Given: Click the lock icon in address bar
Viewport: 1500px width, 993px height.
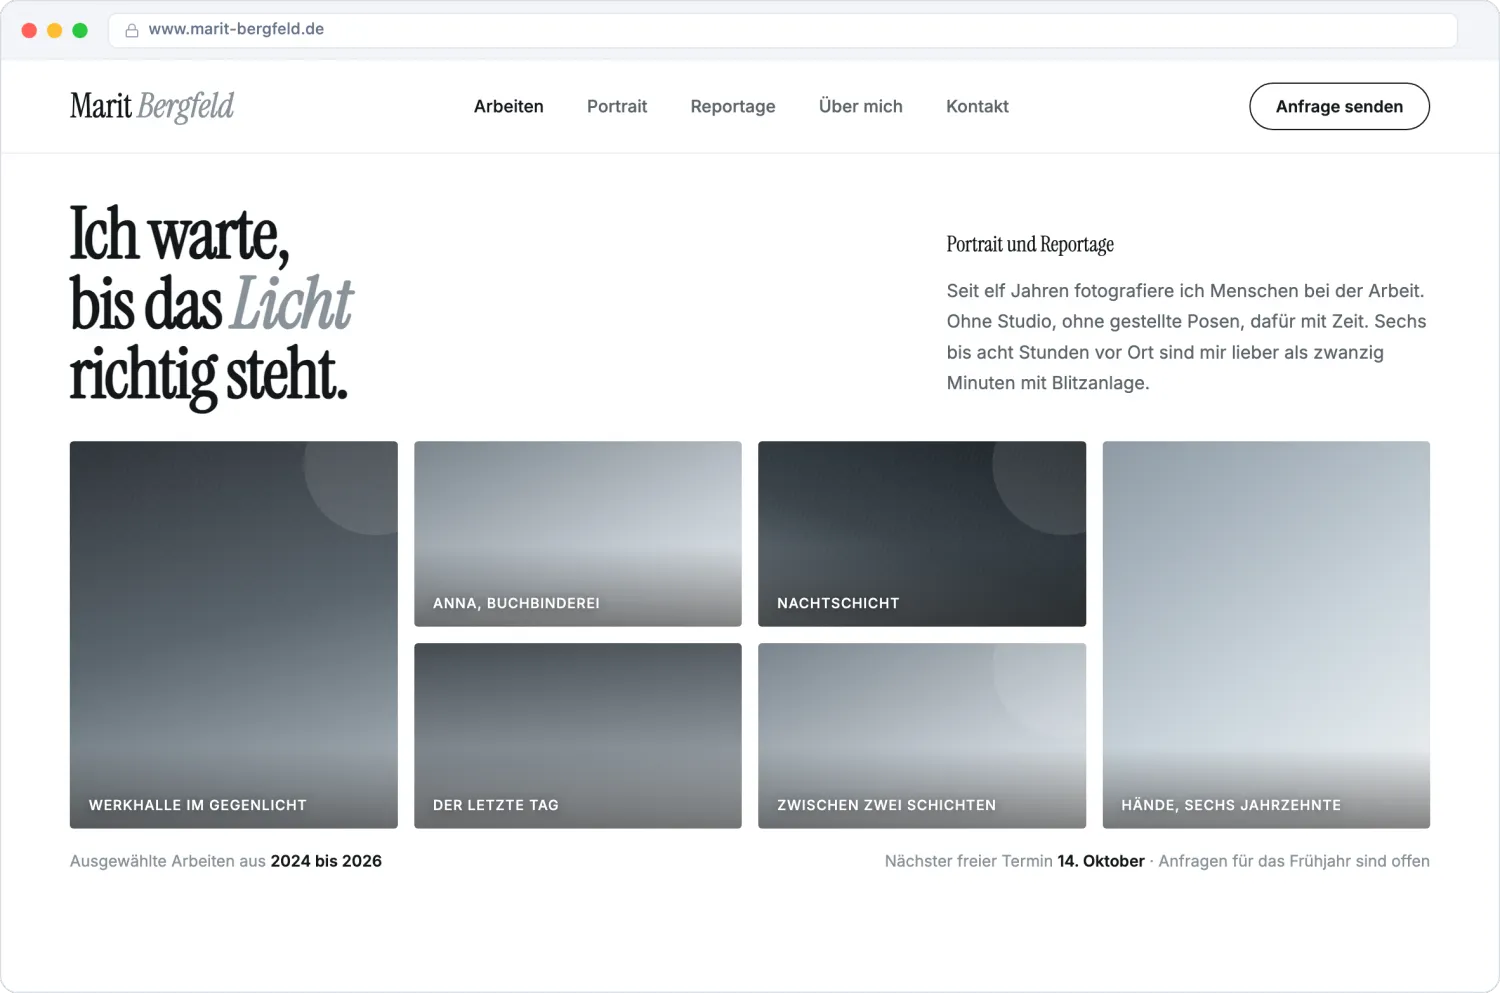Looking at the screenshot, I should point(131,30).
